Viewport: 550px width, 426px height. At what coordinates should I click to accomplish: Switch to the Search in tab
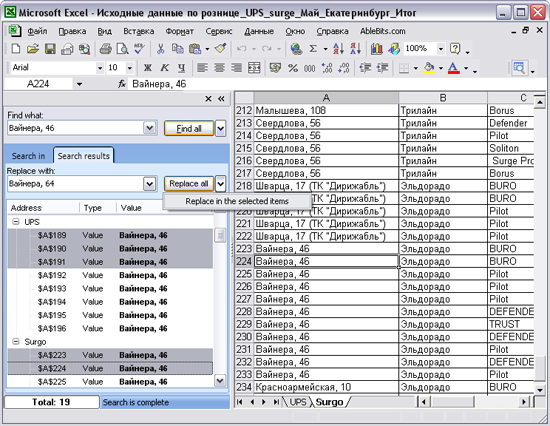pyautogui.click(x=28, y=156)
